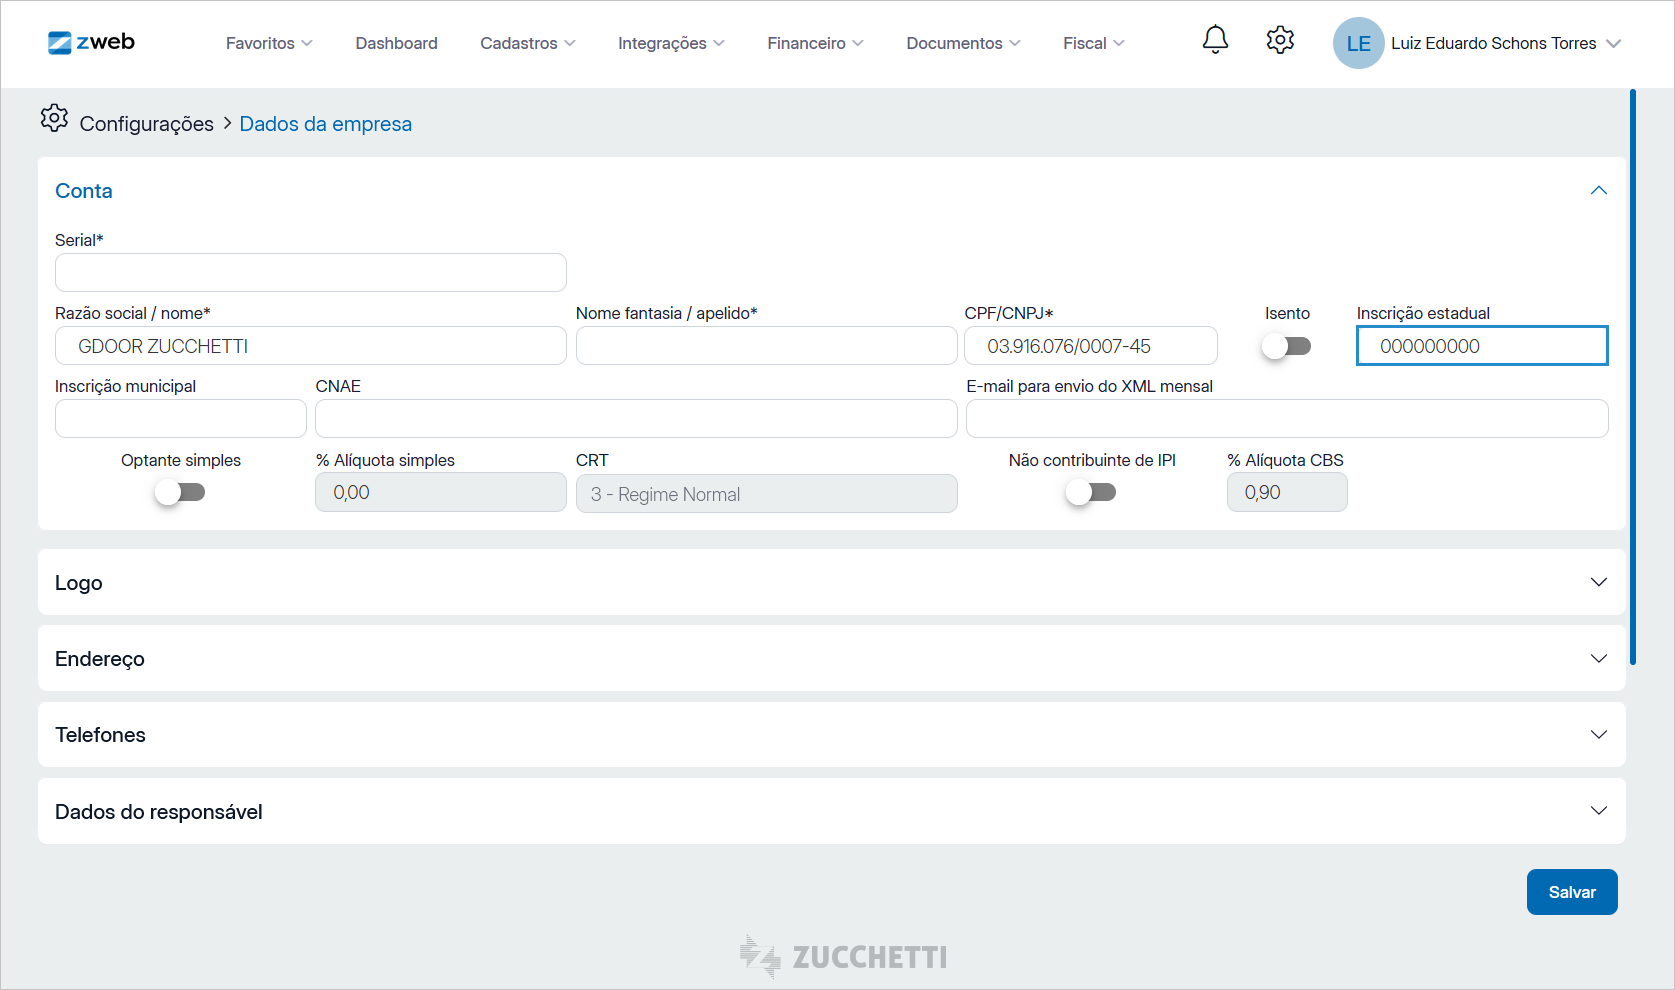Enable the Optante simples switch
This screenshot has height=990, width=1675.
tap(180, 492)
